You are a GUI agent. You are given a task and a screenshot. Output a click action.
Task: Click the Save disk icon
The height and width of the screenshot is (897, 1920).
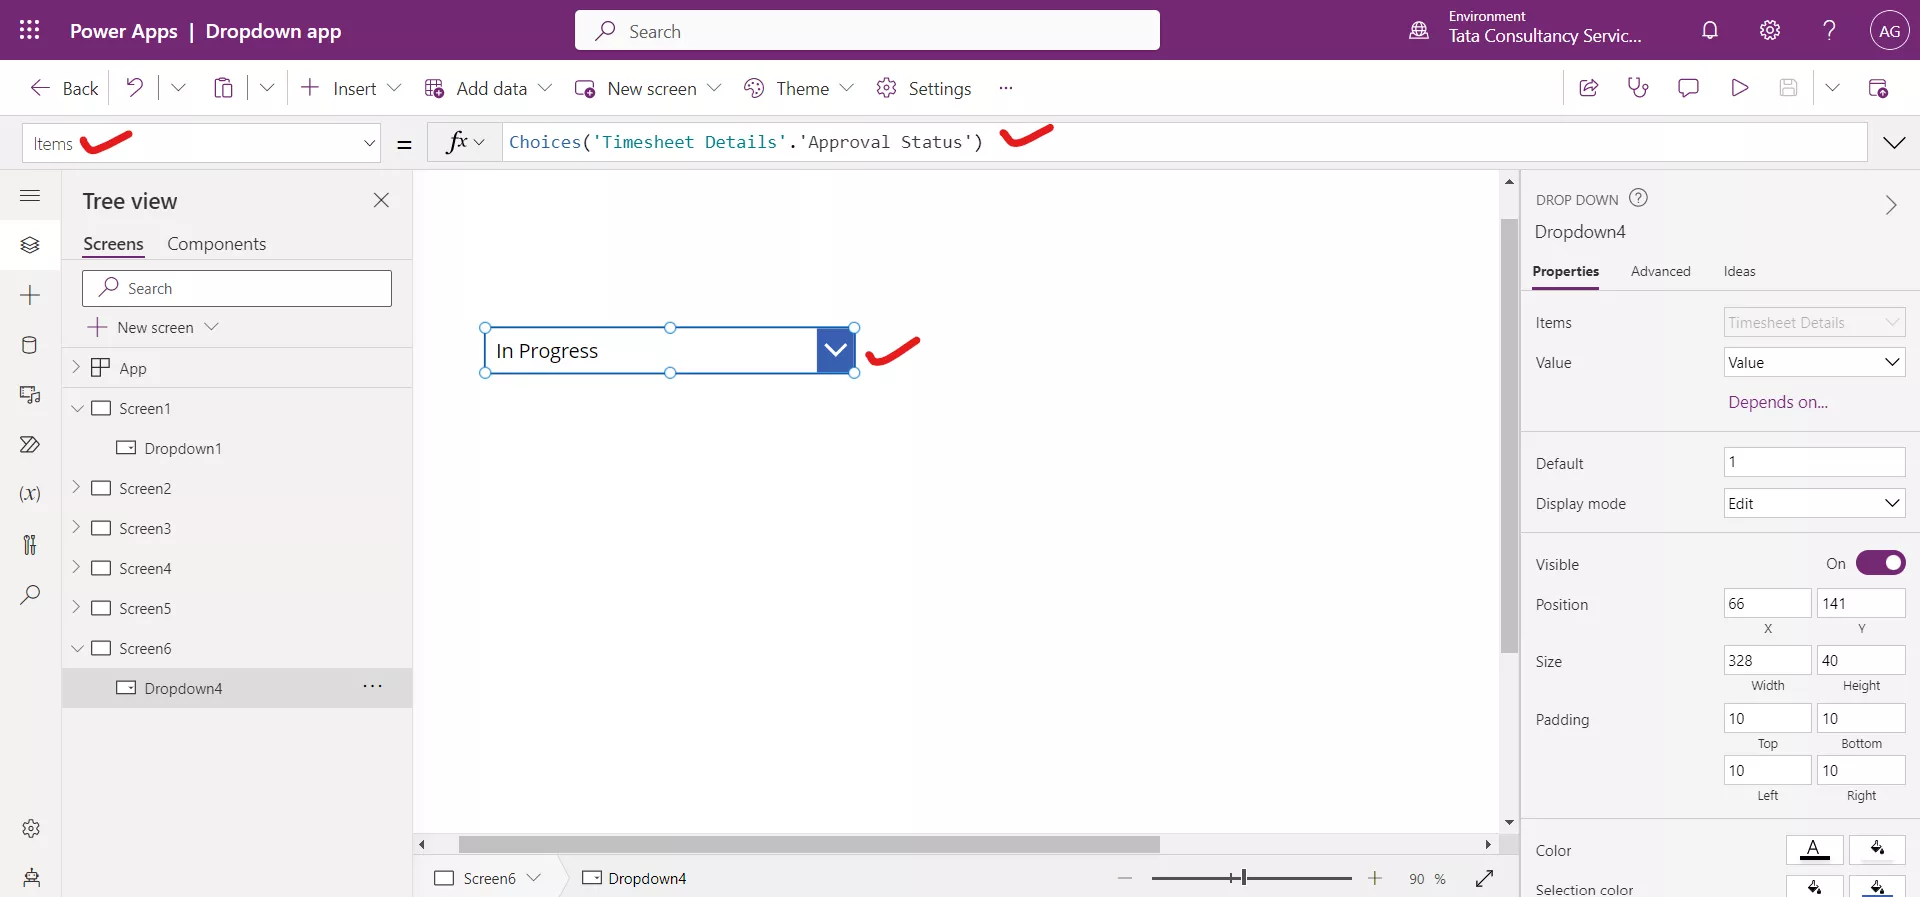1788,87
